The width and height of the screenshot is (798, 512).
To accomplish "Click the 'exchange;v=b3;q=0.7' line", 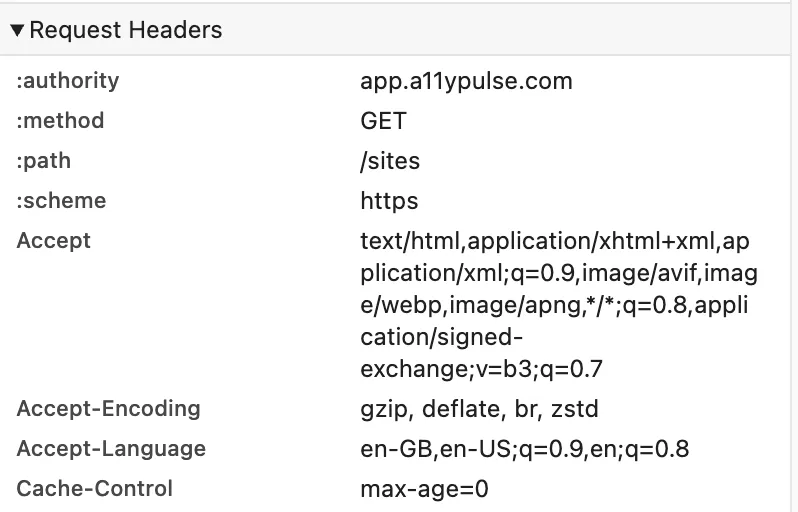I will (481, 369).
